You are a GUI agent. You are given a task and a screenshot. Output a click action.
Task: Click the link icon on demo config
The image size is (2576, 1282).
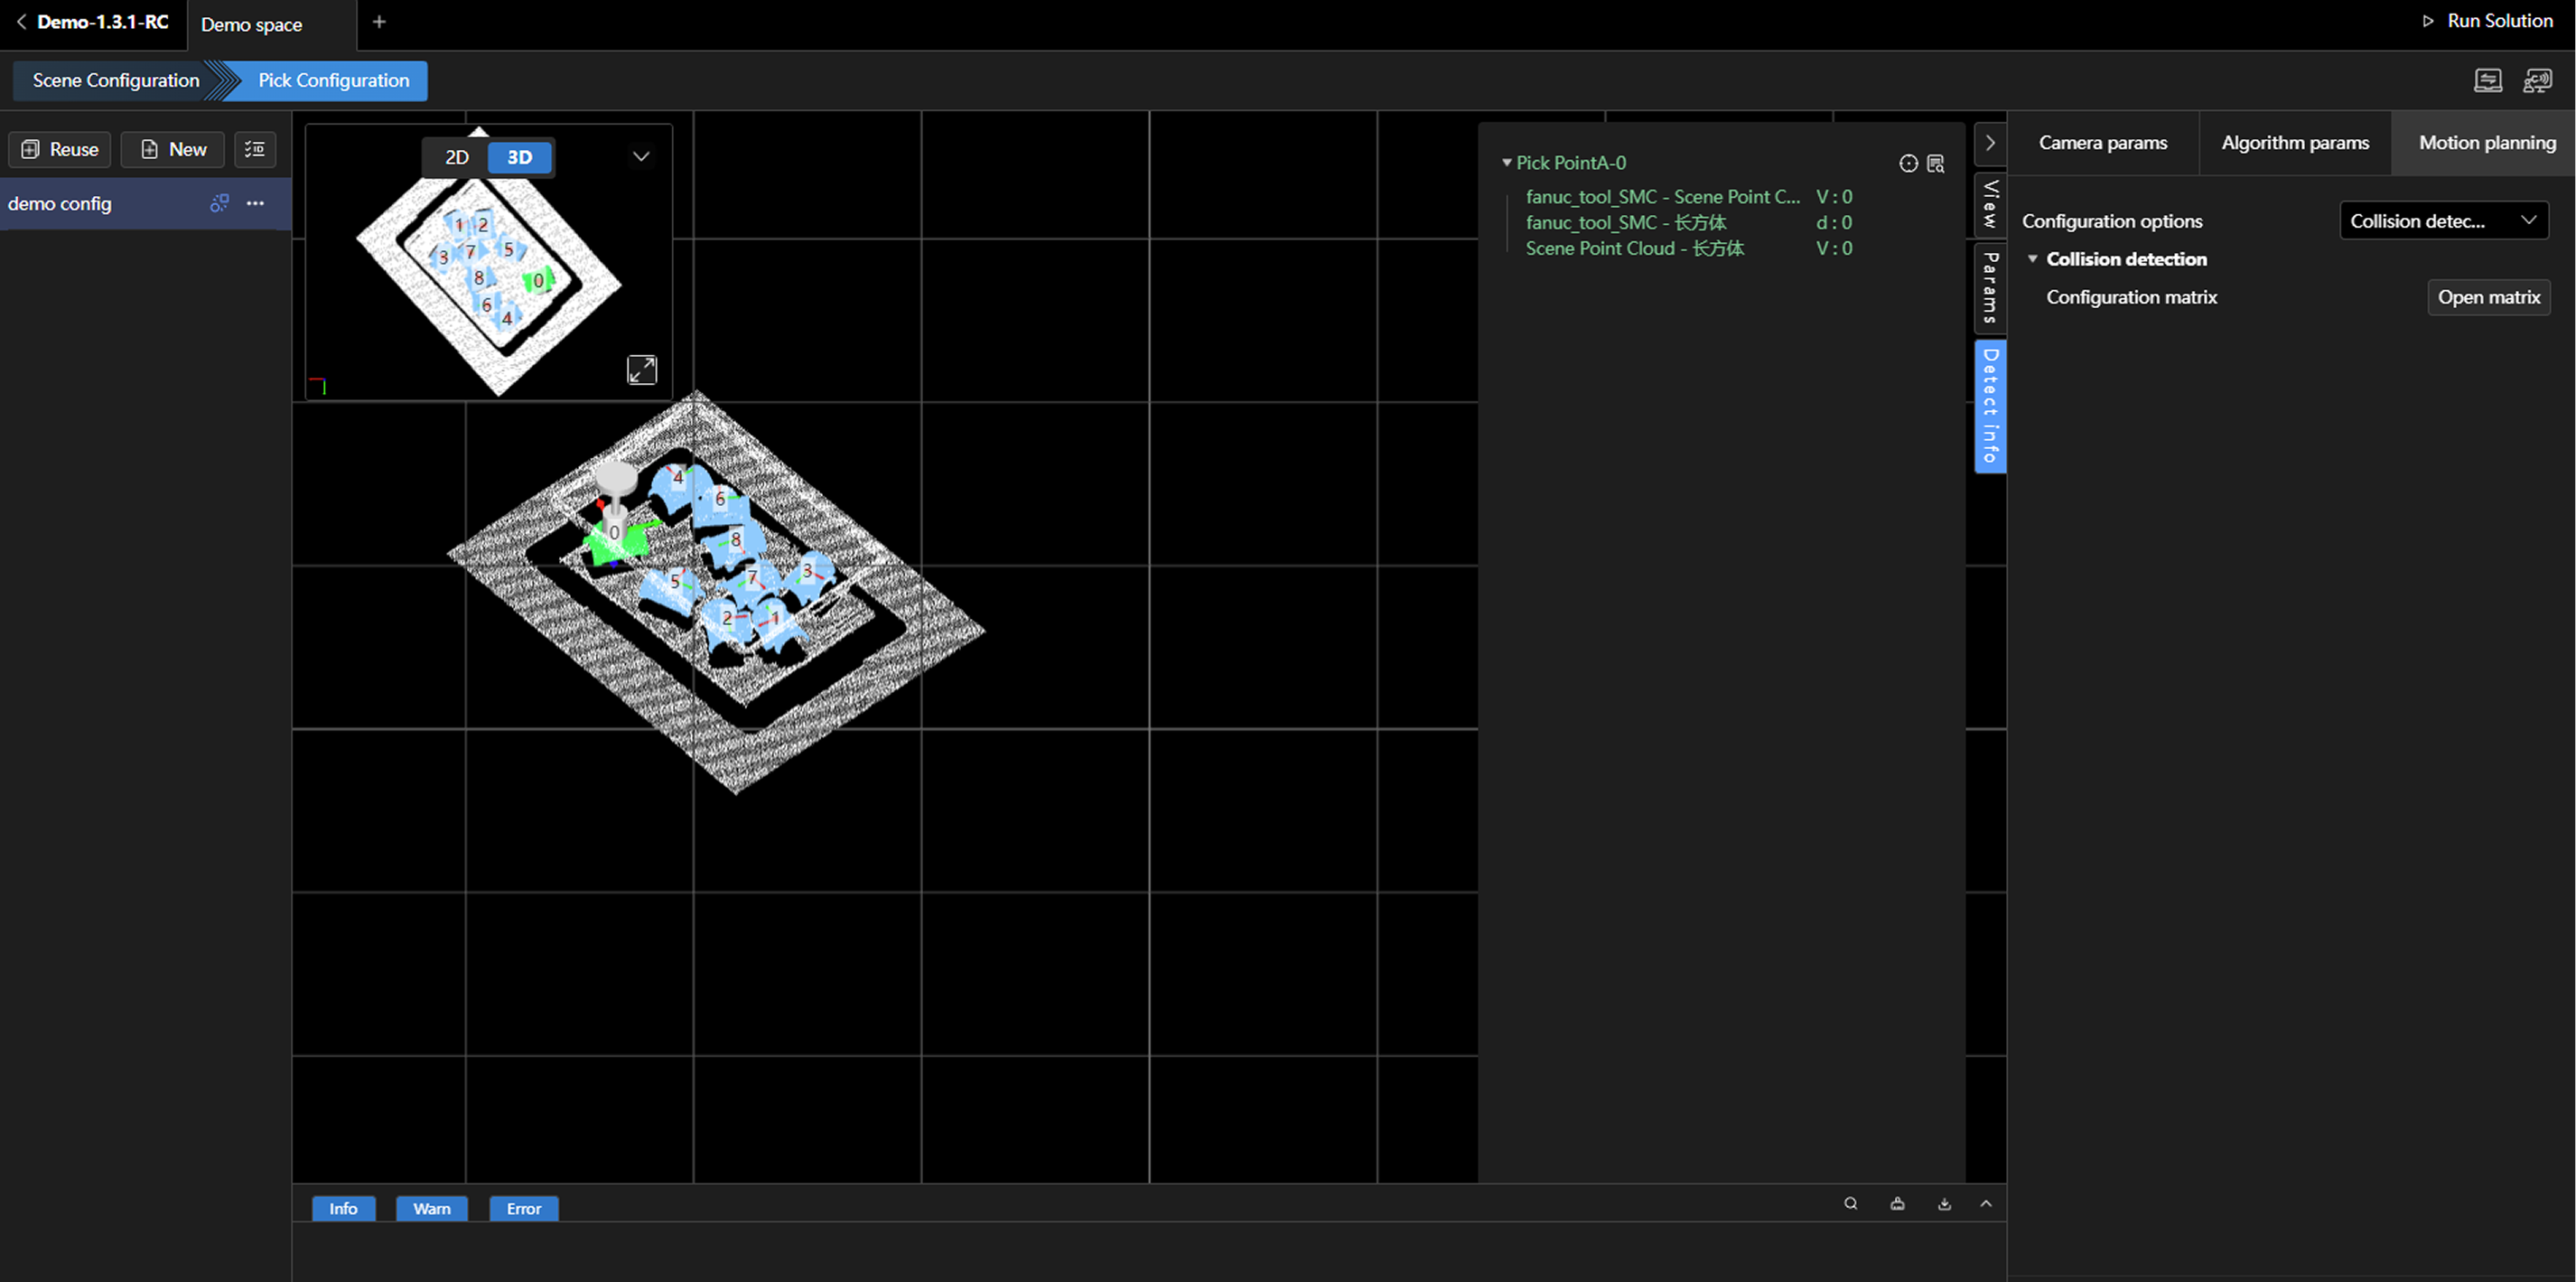pyautogui.click(x=219, y=203)
